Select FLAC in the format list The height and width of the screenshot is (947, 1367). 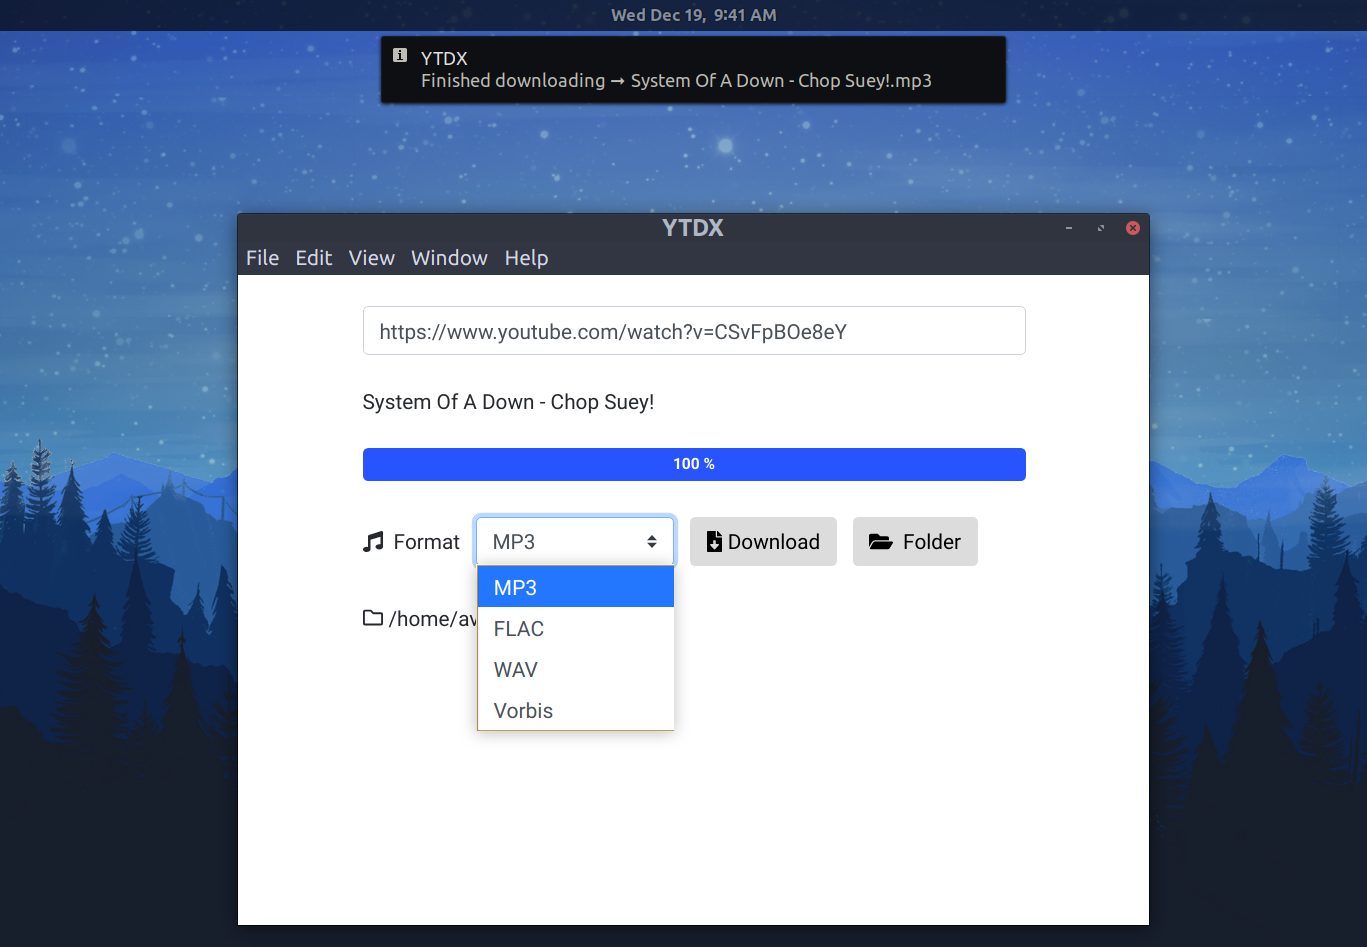tap(575, 628)
